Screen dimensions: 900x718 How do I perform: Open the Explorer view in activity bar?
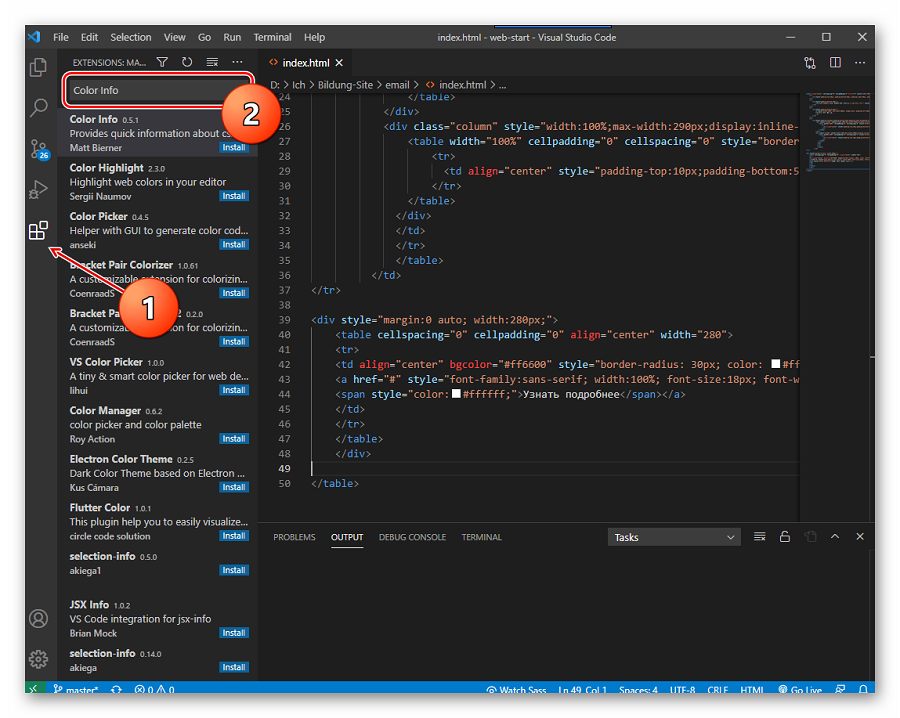click(38, 67)
